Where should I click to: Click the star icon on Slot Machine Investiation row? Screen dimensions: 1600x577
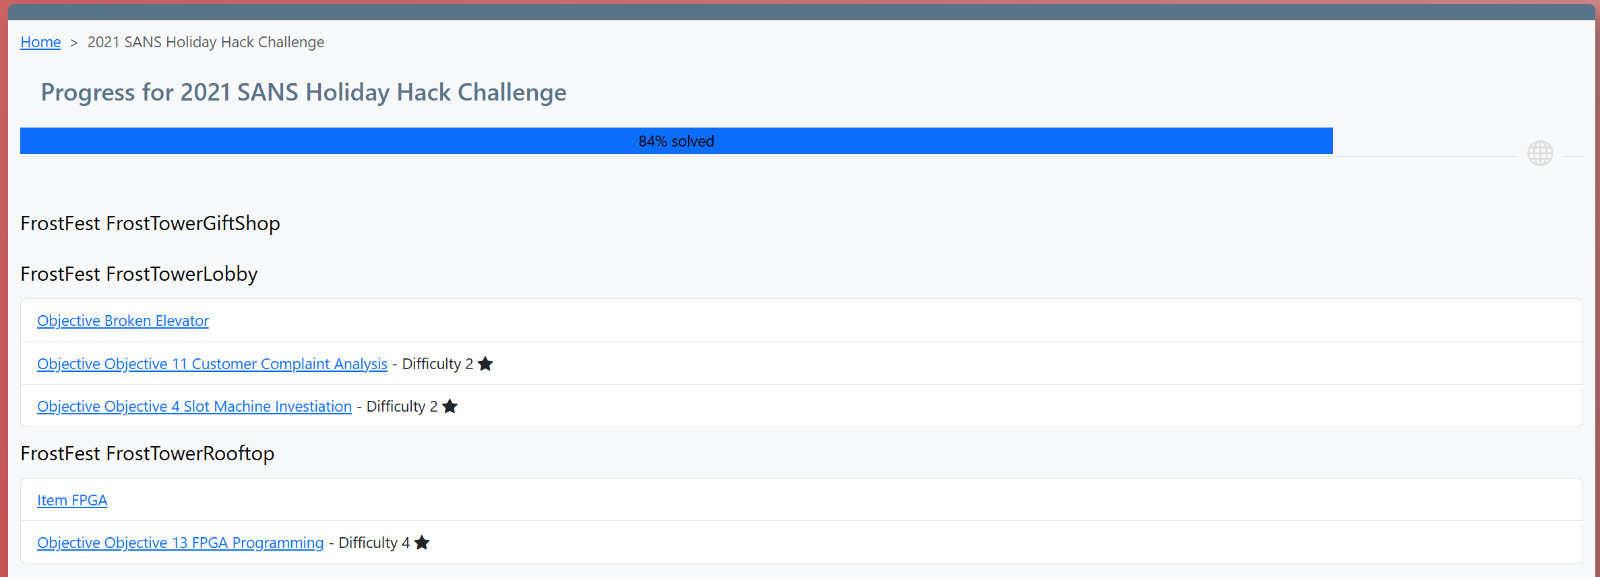[450, 406]
